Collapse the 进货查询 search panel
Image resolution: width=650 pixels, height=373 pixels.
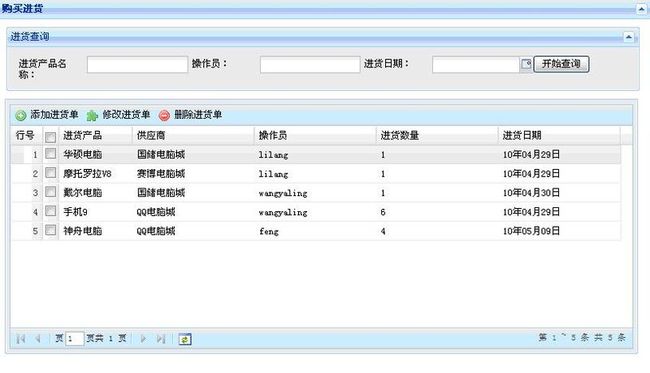click(628, 37)
